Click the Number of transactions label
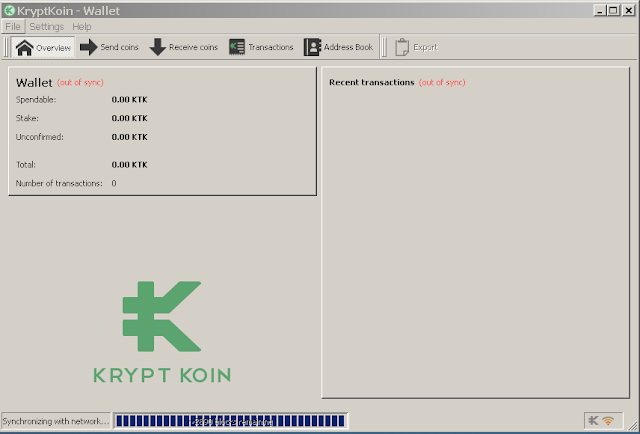Screen dimensions: 640x434 pos(59,183)
